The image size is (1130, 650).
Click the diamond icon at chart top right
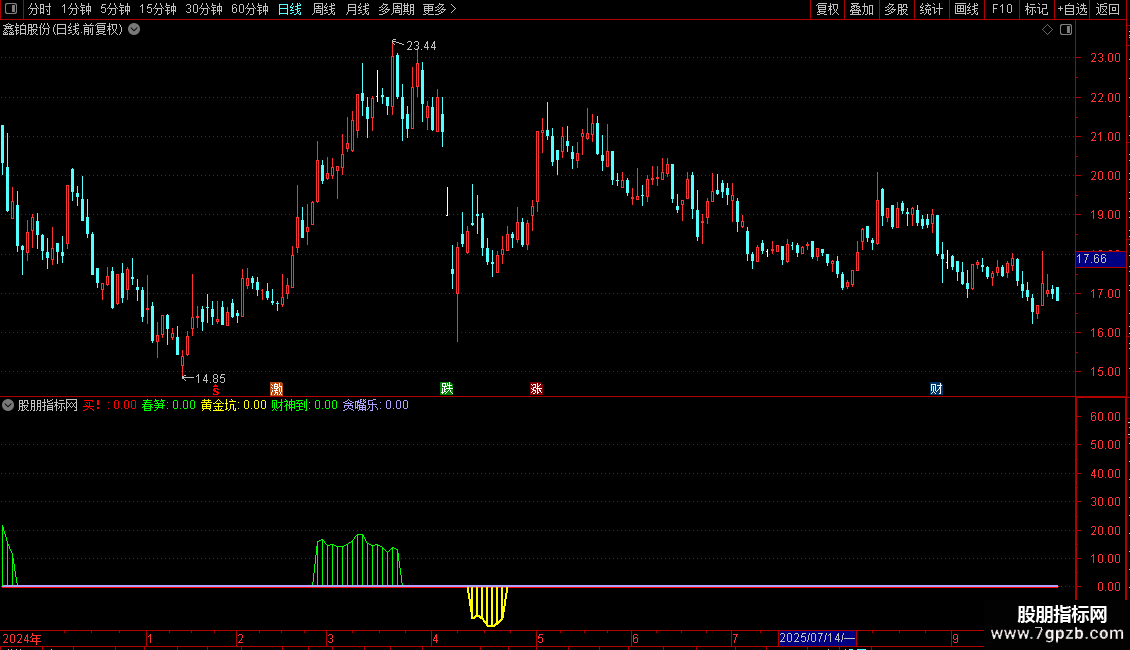pyautogui.click(x=1047, y=30)
